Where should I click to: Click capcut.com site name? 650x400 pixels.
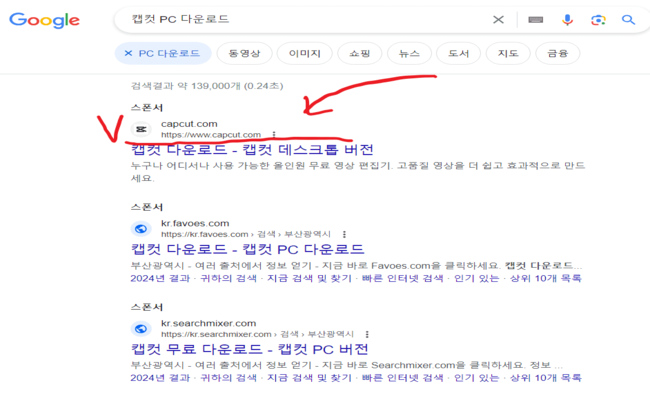[189, 124]
